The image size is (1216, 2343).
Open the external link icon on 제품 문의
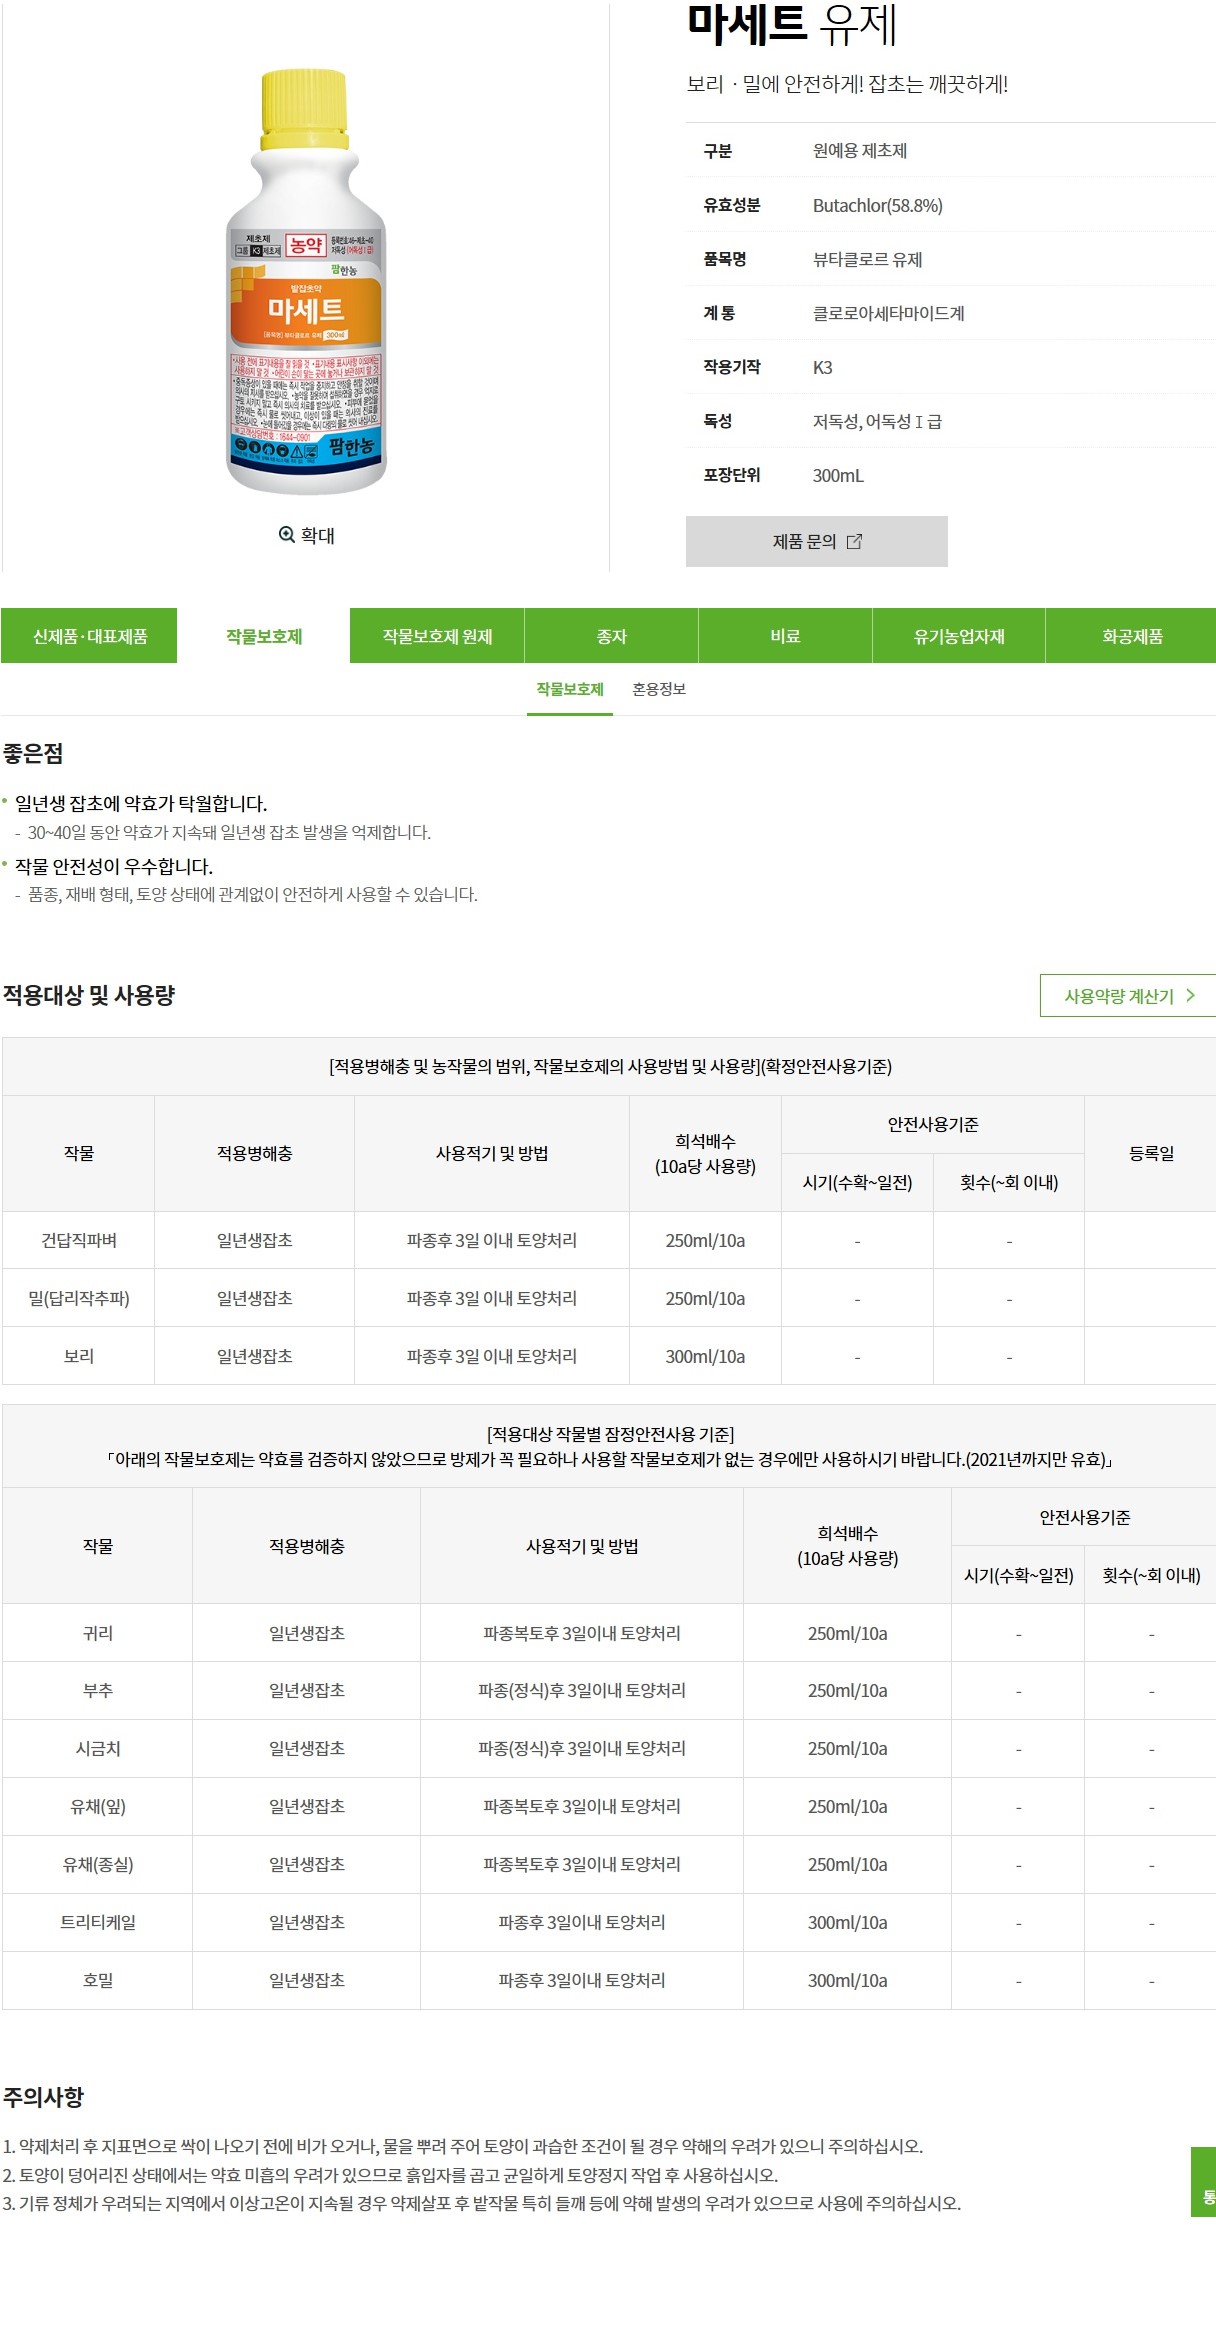click(854, 541)
